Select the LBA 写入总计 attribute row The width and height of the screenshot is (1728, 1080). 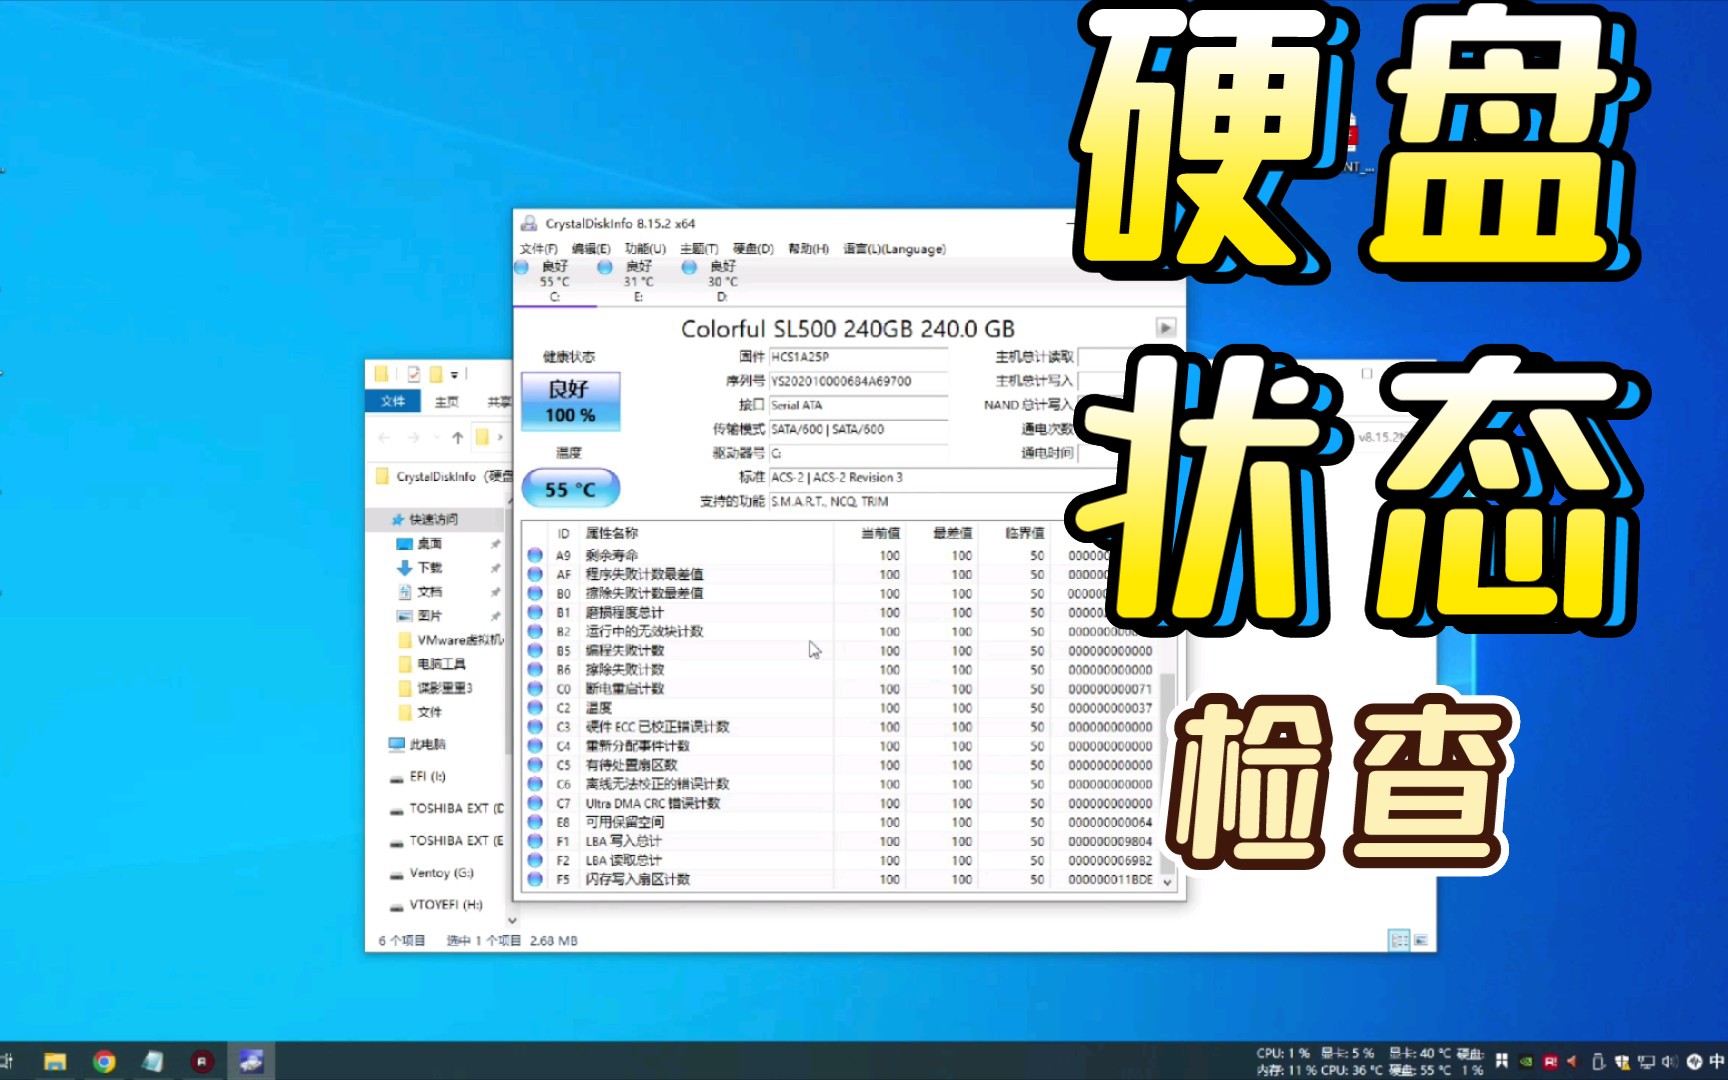point(840,841)
